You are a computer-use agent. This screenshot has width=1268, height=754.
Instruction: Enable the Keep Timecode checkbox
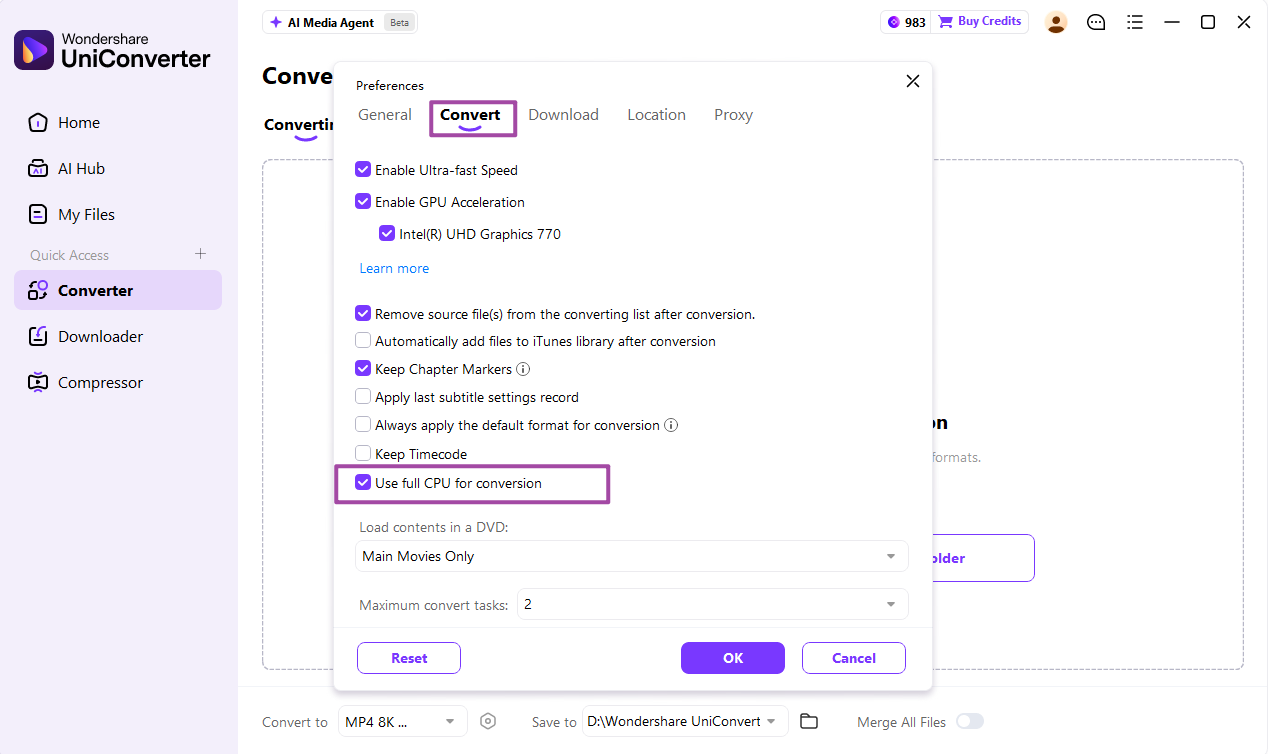point(363,454)
